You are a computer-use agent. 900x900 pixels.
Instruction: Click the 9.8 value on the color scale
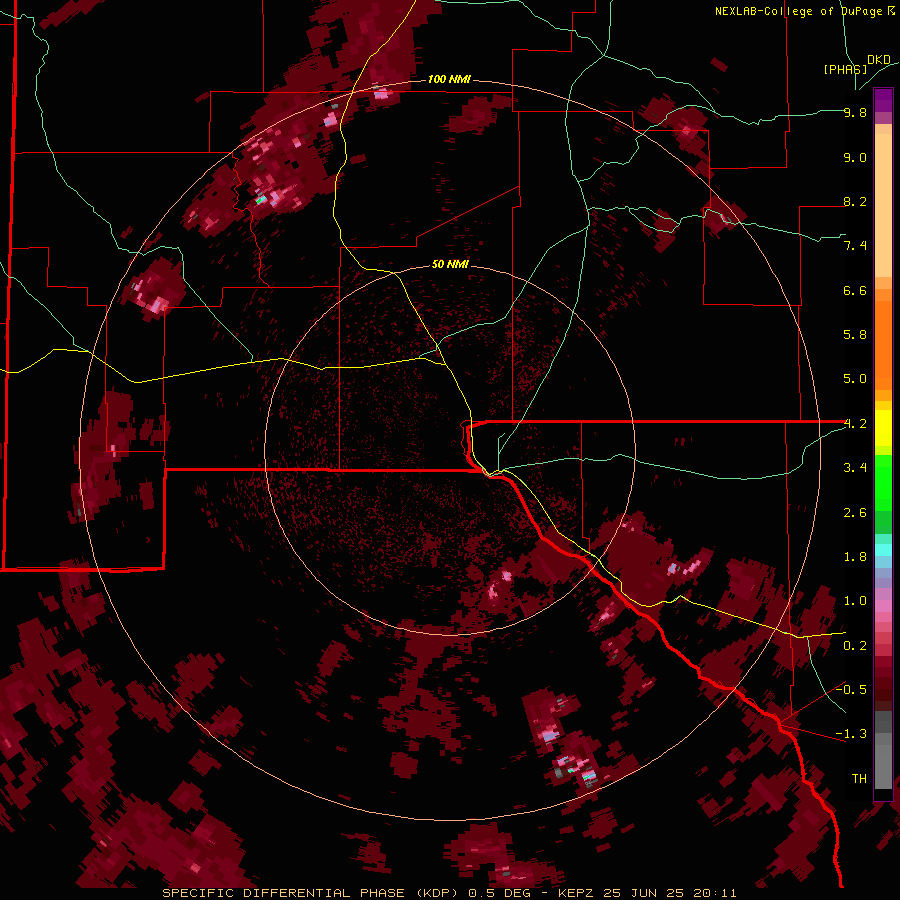(855, 112)
